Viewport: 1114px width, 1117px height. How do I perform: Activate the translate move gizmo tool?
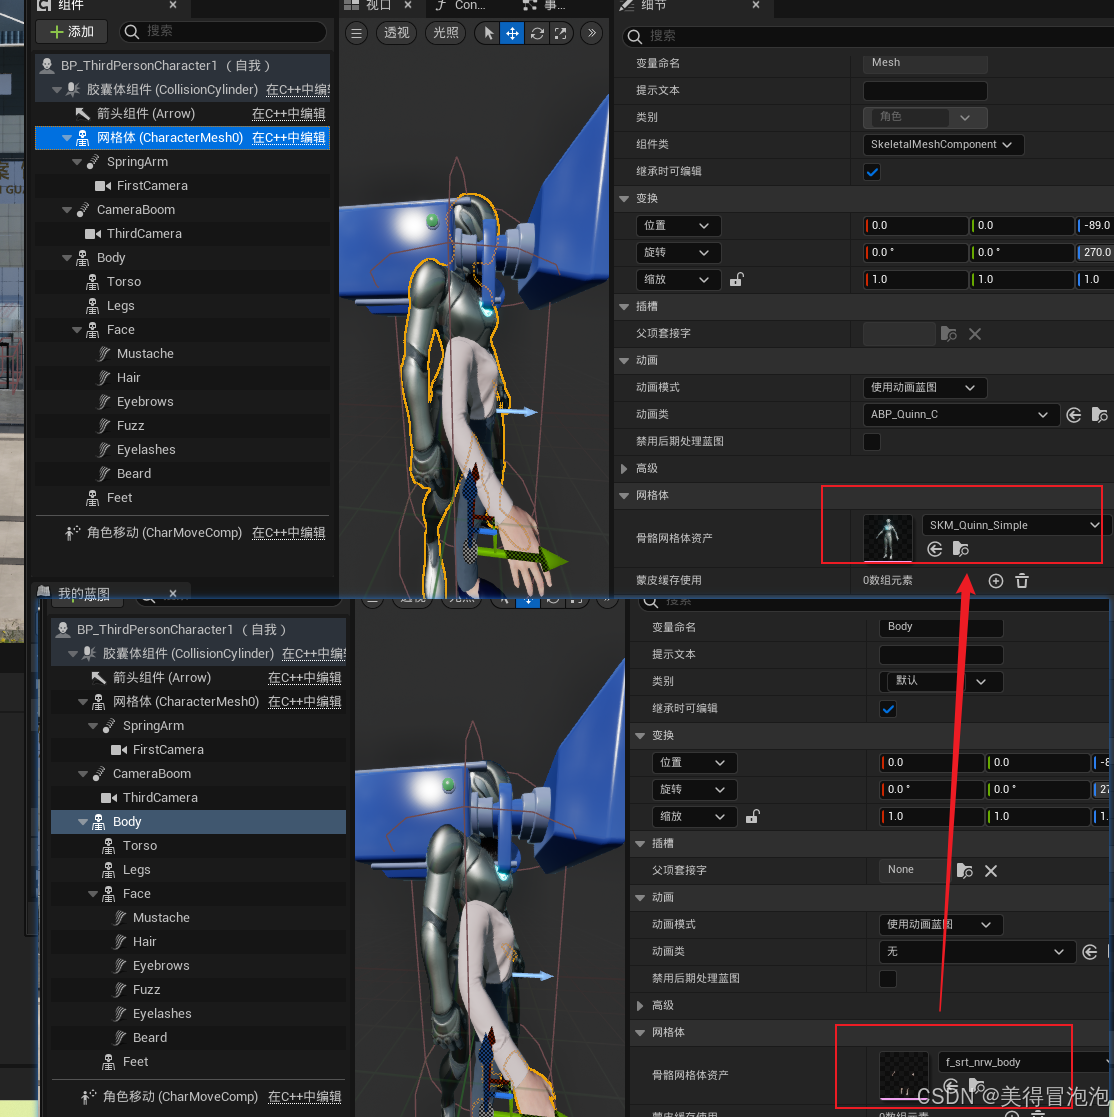click(x=512, y=33)
